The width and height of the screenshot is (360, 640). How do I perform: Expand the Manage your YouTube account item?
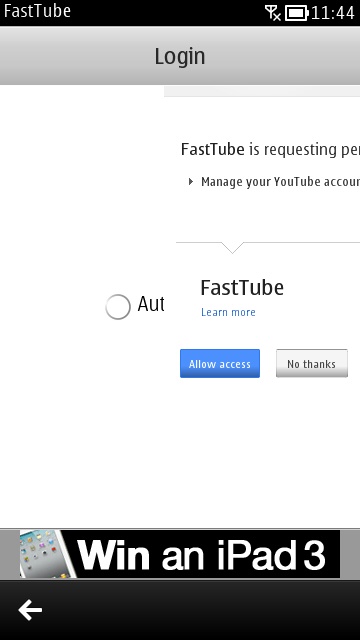pos(191,182)
